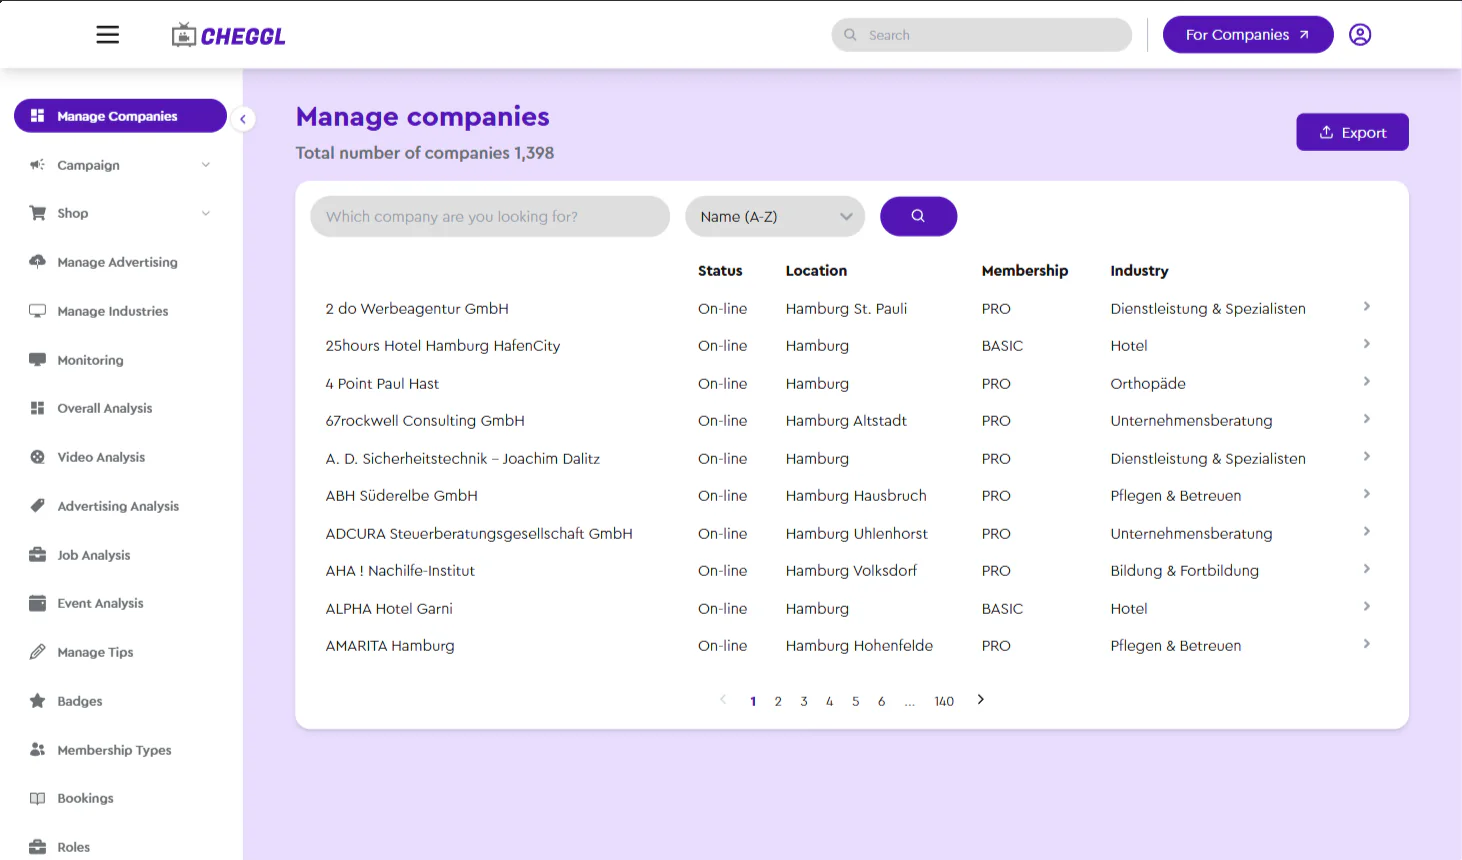1462x860 pixels.
Task: Click the Export button
Action: [x=1352, y=132]
